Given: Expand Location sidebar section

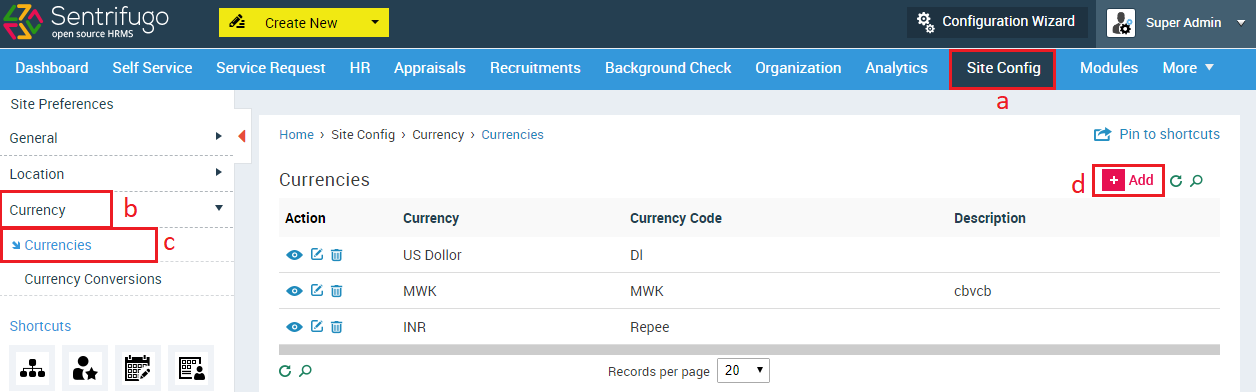Looking at the screenshot, I should tap(116, 174).
